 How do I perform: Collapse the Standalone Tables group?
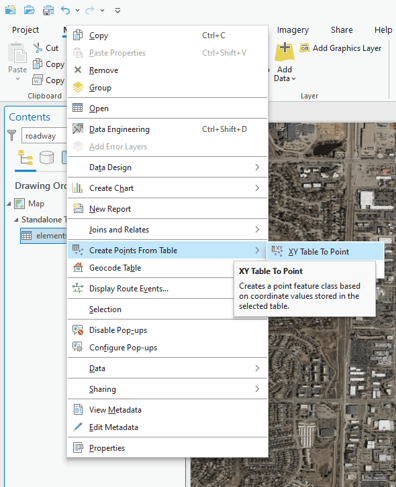click(16, 220)
